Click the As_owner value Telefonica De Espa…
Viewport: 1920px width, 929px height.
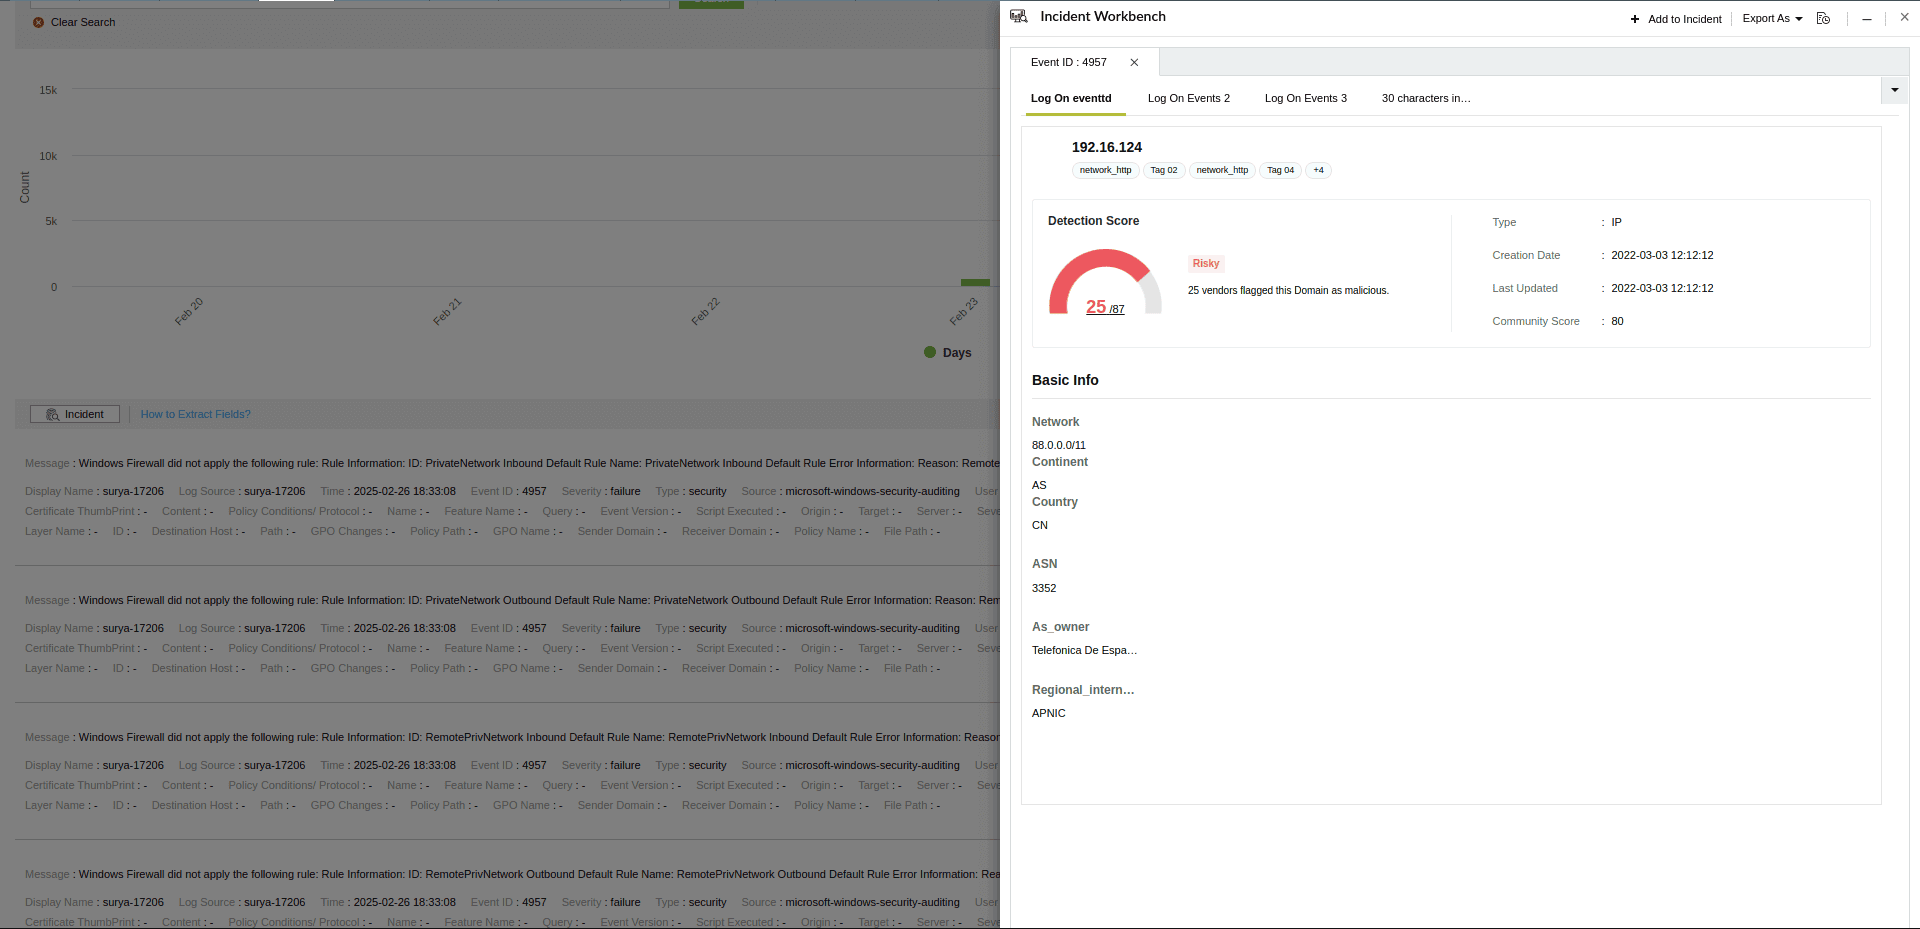1085,650
